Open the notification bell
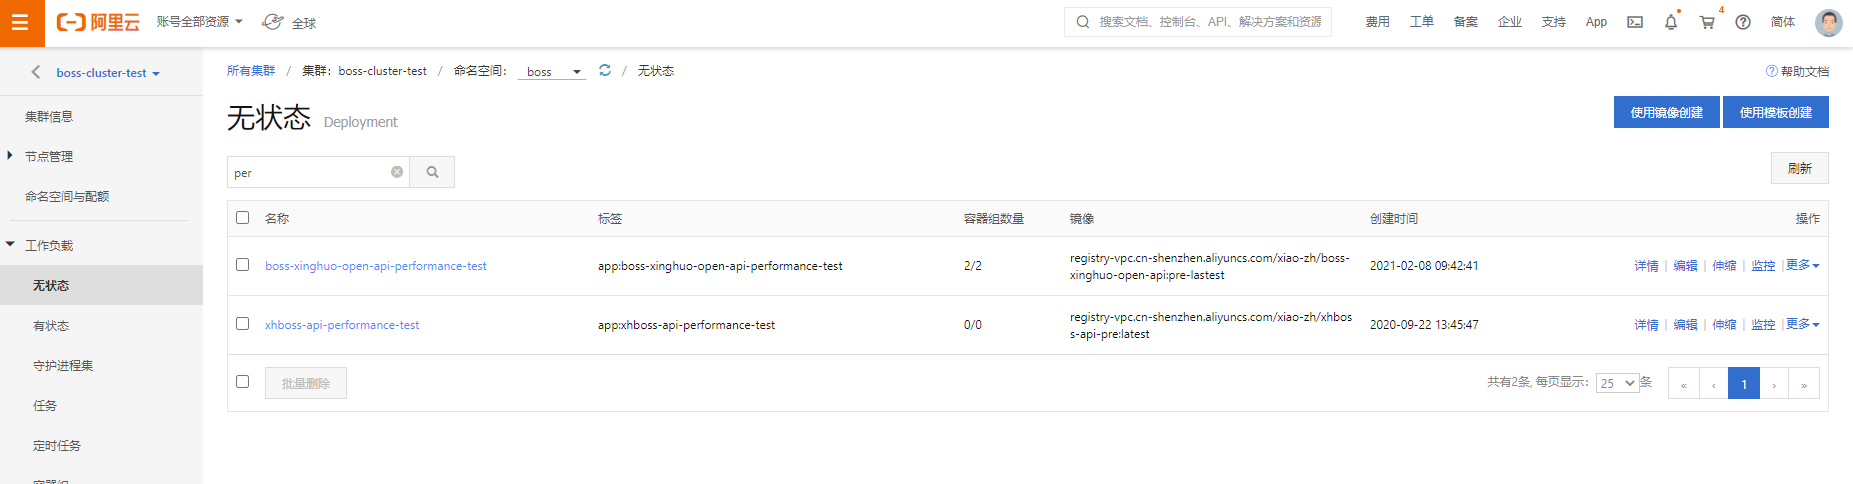Viewport: 1853px width, 484px height. pyautogui.click(x=1671, y=22)
